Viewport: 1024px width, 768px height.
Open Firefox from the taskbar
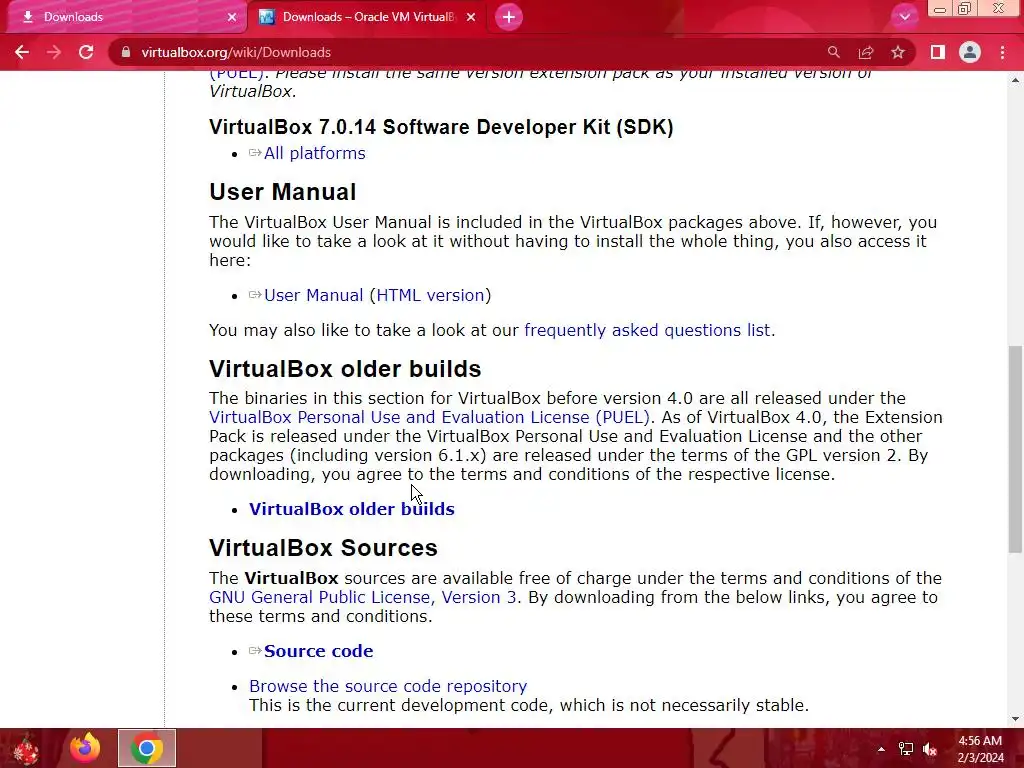[85, 748]
